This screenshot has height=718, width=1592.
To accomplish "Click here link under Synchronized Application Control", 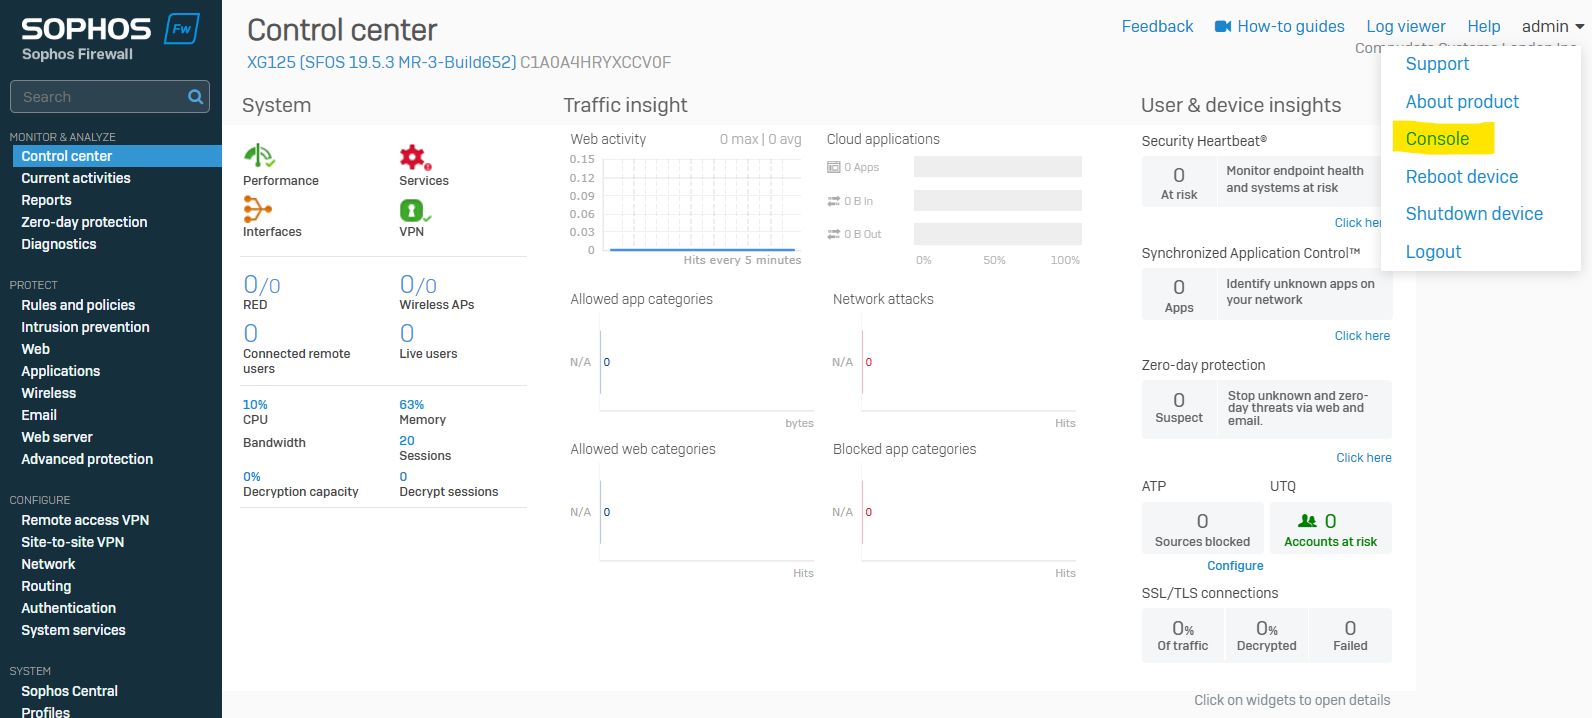I will [x=1362, y=336].
